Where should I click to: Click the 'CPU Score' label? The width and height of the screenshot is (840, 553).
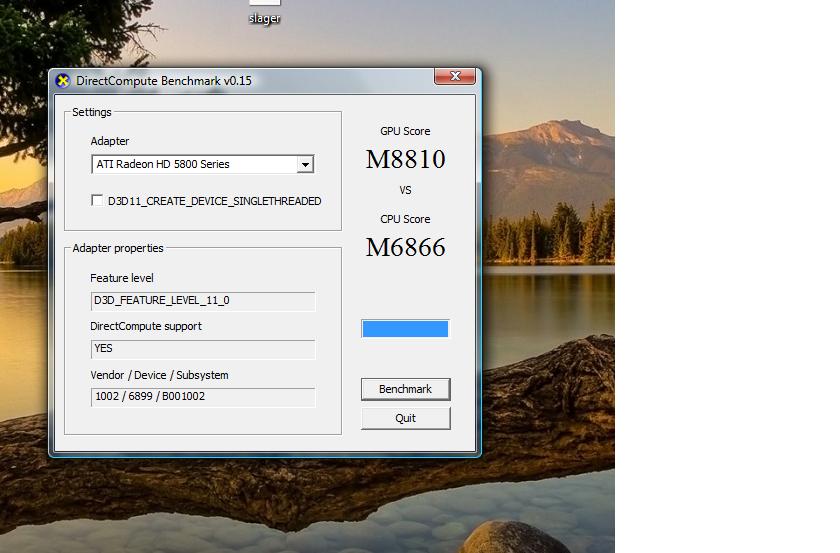tap(405, 219)
